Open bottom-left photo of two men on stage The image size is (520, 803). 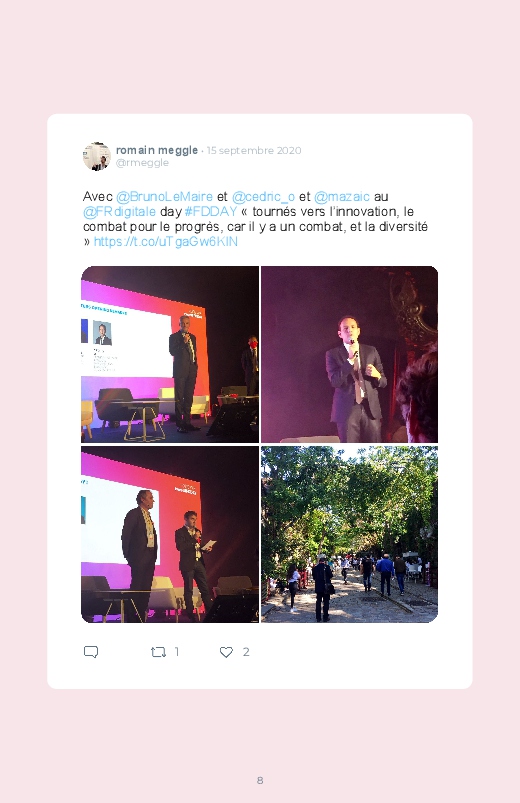pyautogui.click(x=170, y=534)
